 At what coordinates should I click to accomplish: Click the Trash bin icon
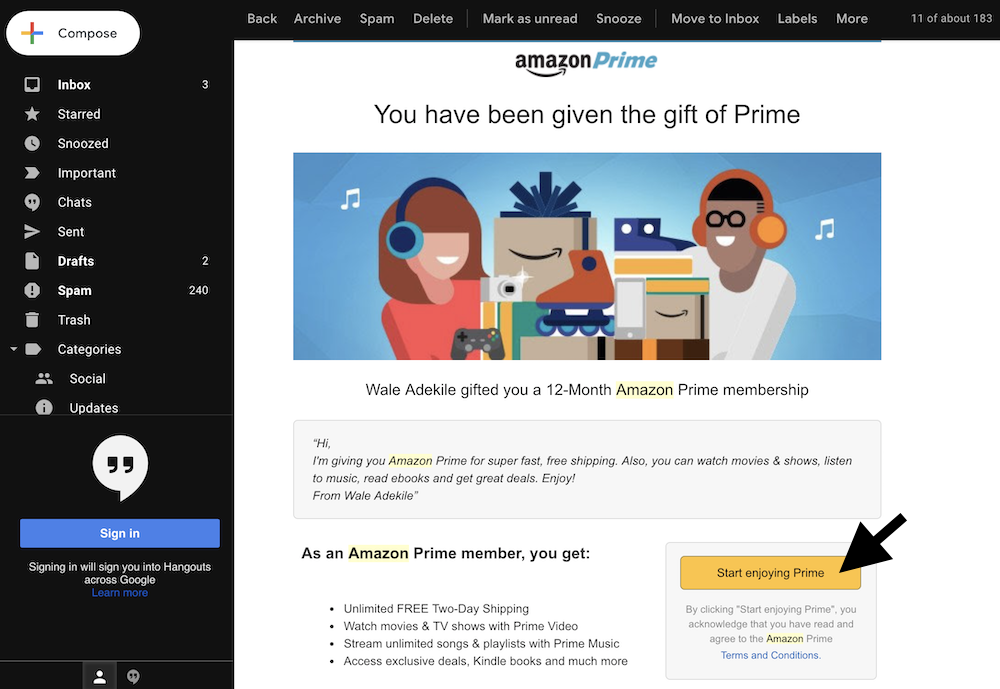32,320
